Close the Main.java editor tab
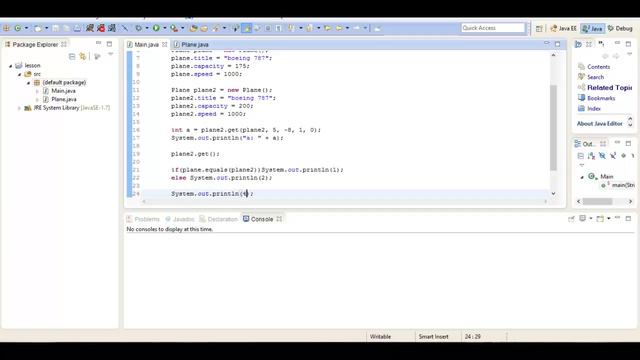 point(164,44)
